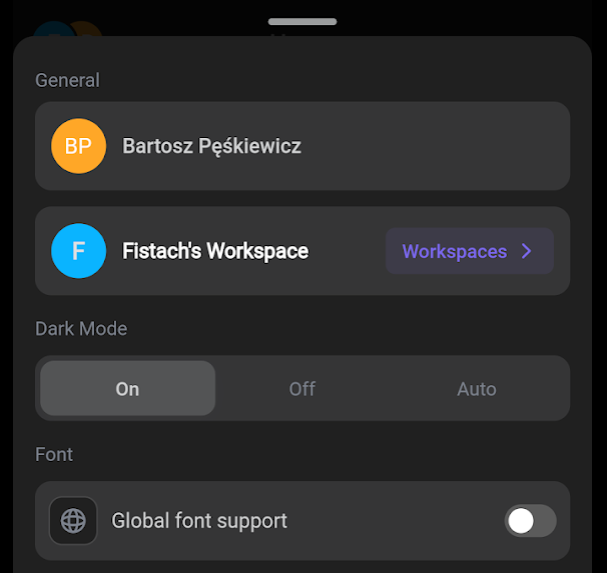Select the Fistach's Workspace name
This screenshot has width=607, height=573.
(x=215, y=251)
